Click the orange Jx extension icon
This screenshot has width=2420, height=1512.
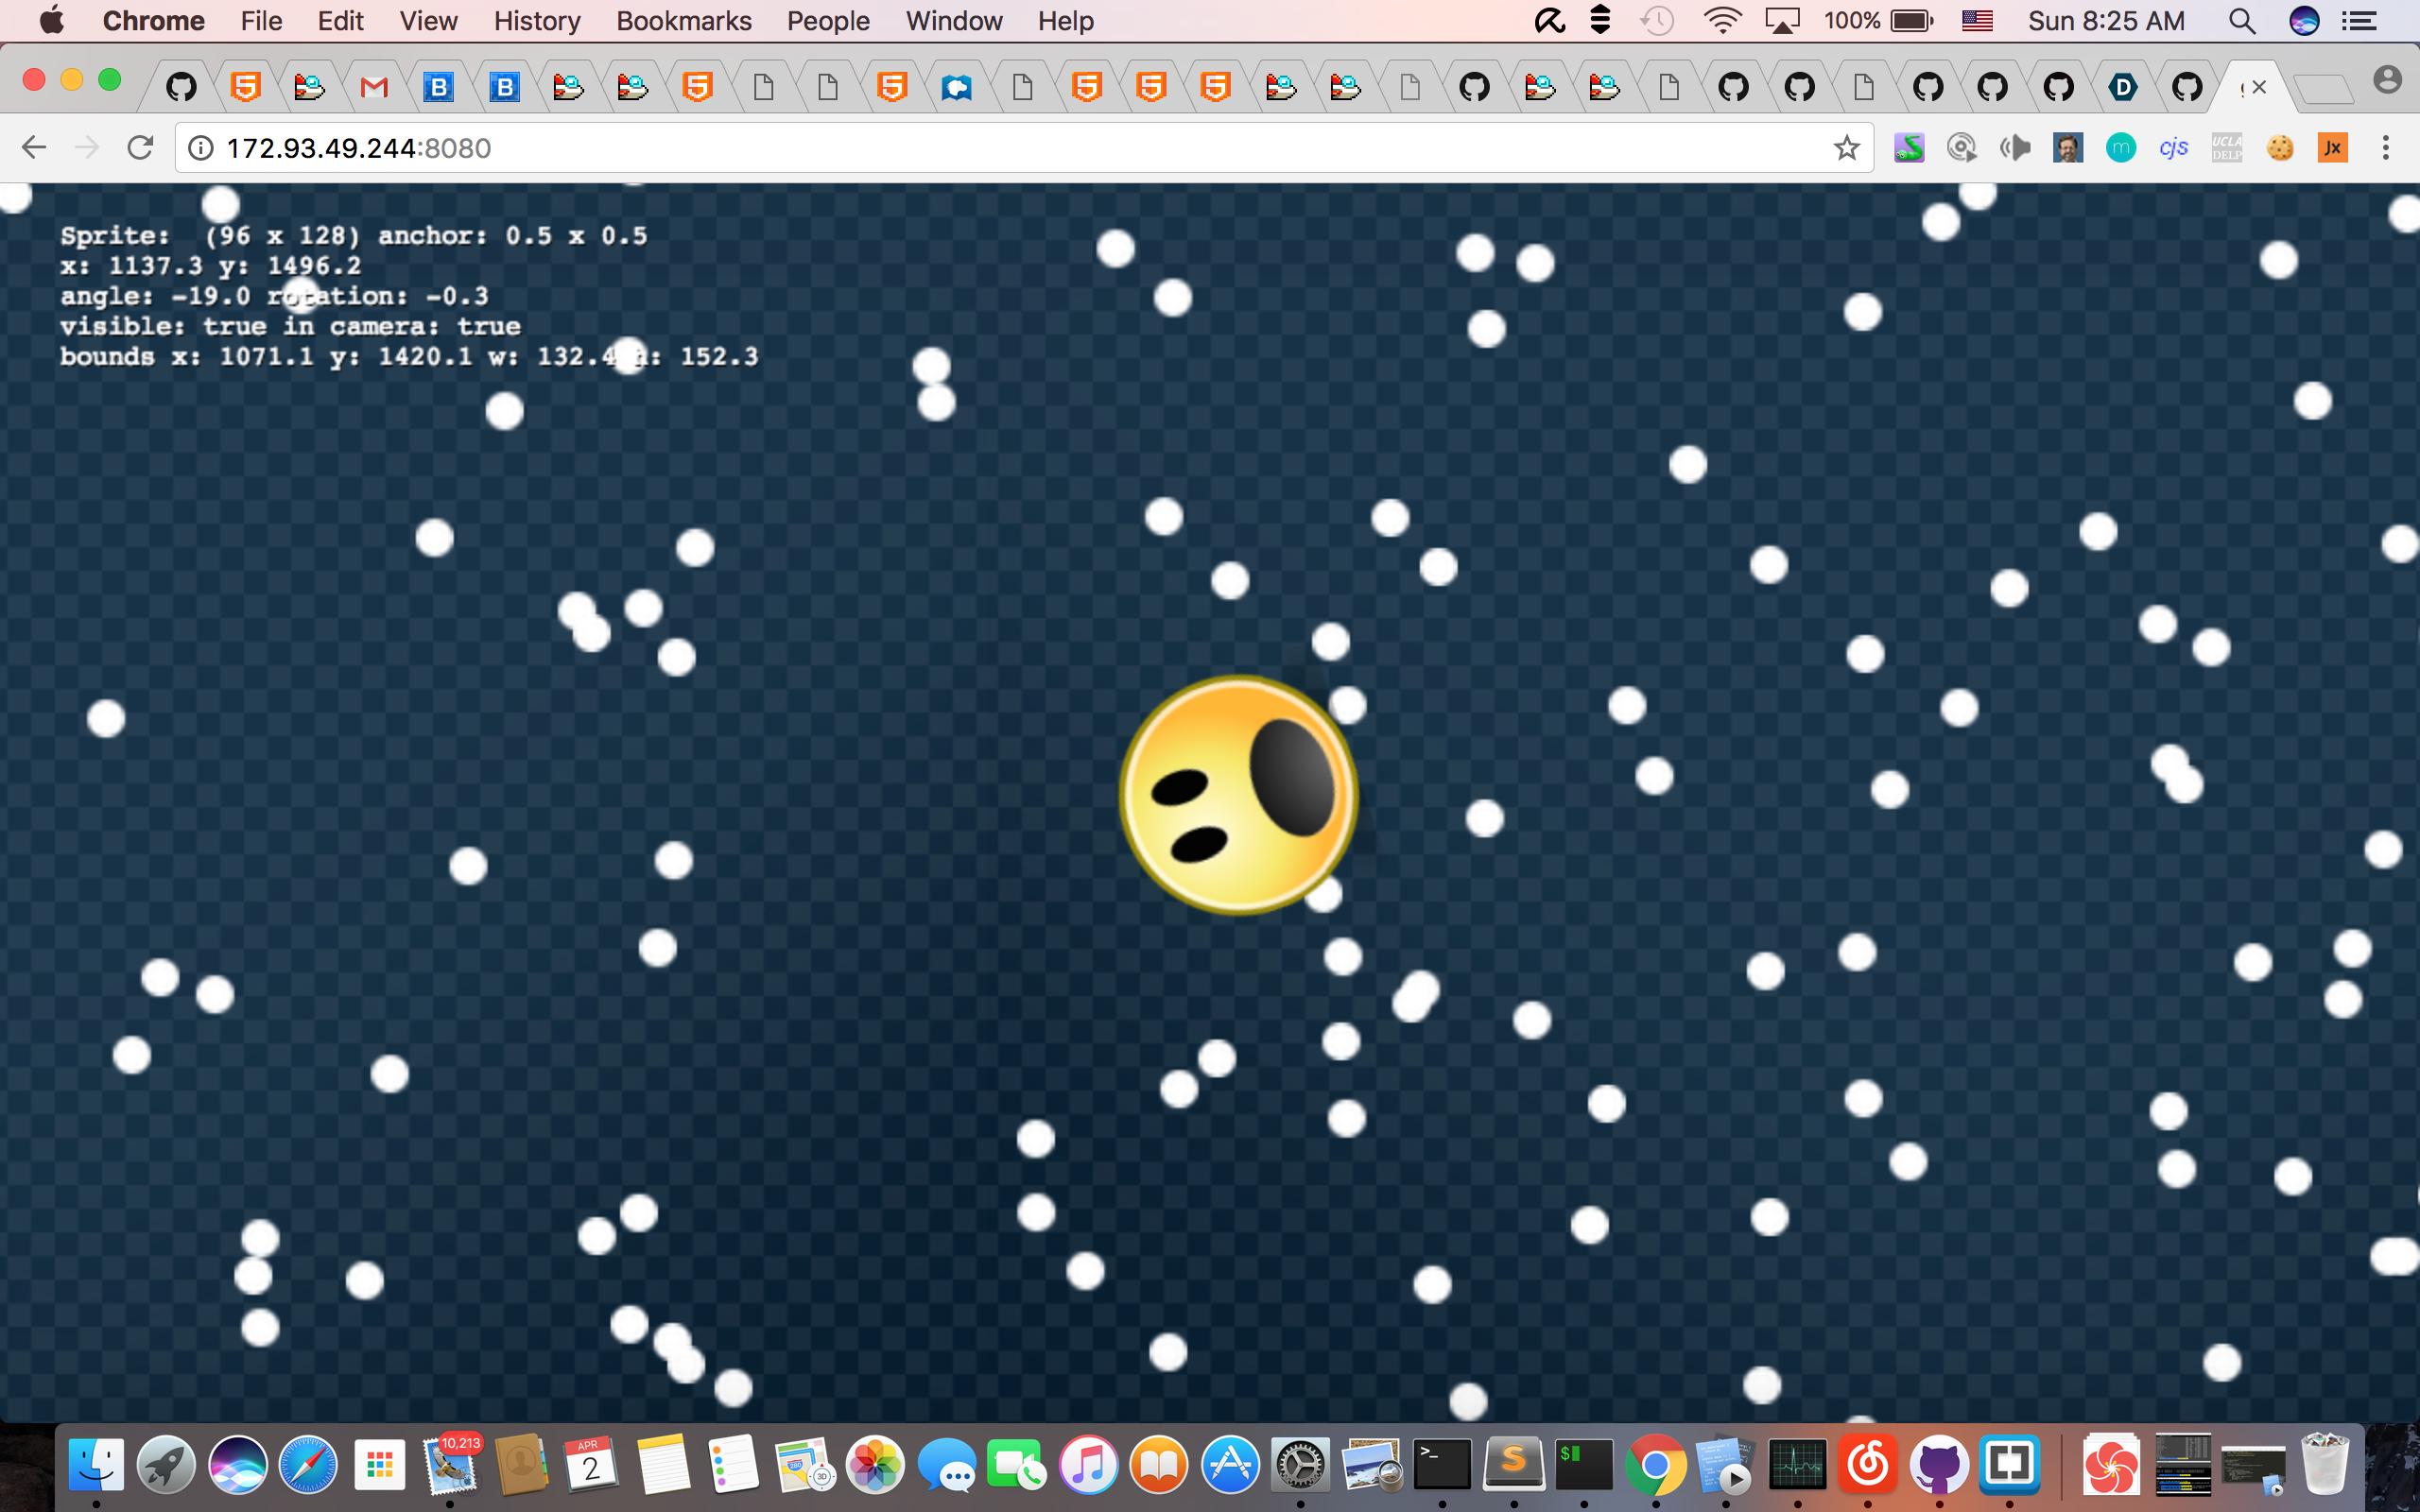coord(2332,148)
